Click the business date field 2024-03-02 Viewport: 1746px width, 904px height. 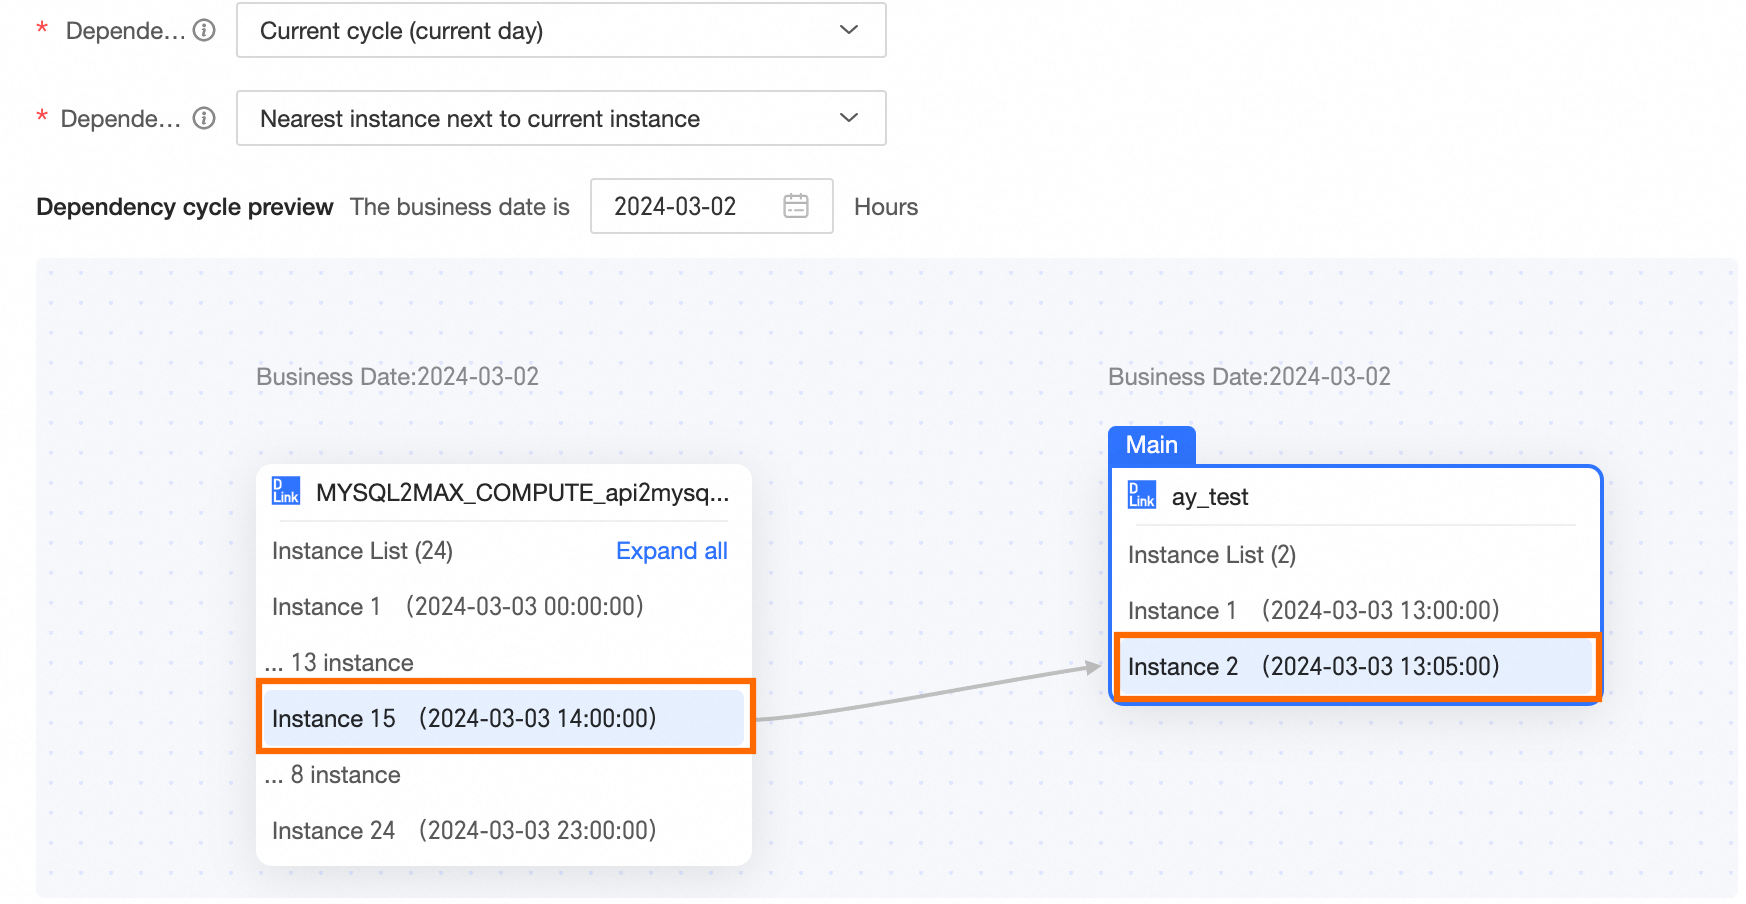[x=712, y=206]
